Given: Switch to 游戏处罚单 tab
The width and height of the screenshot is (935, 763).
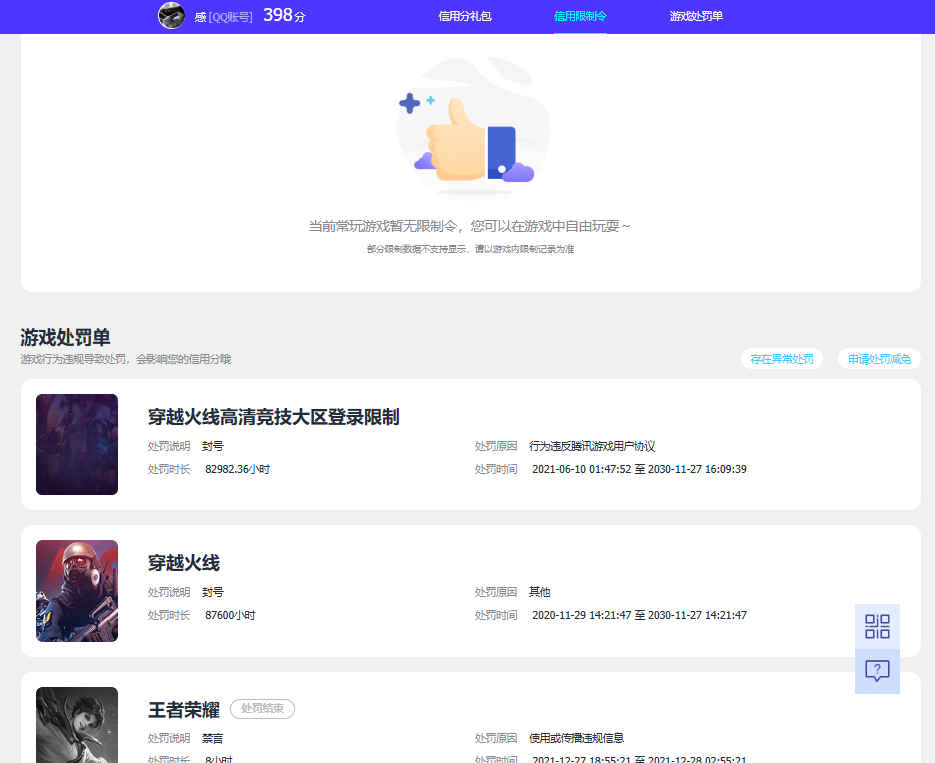Looking at the screenshot, I should click(696, 16).
